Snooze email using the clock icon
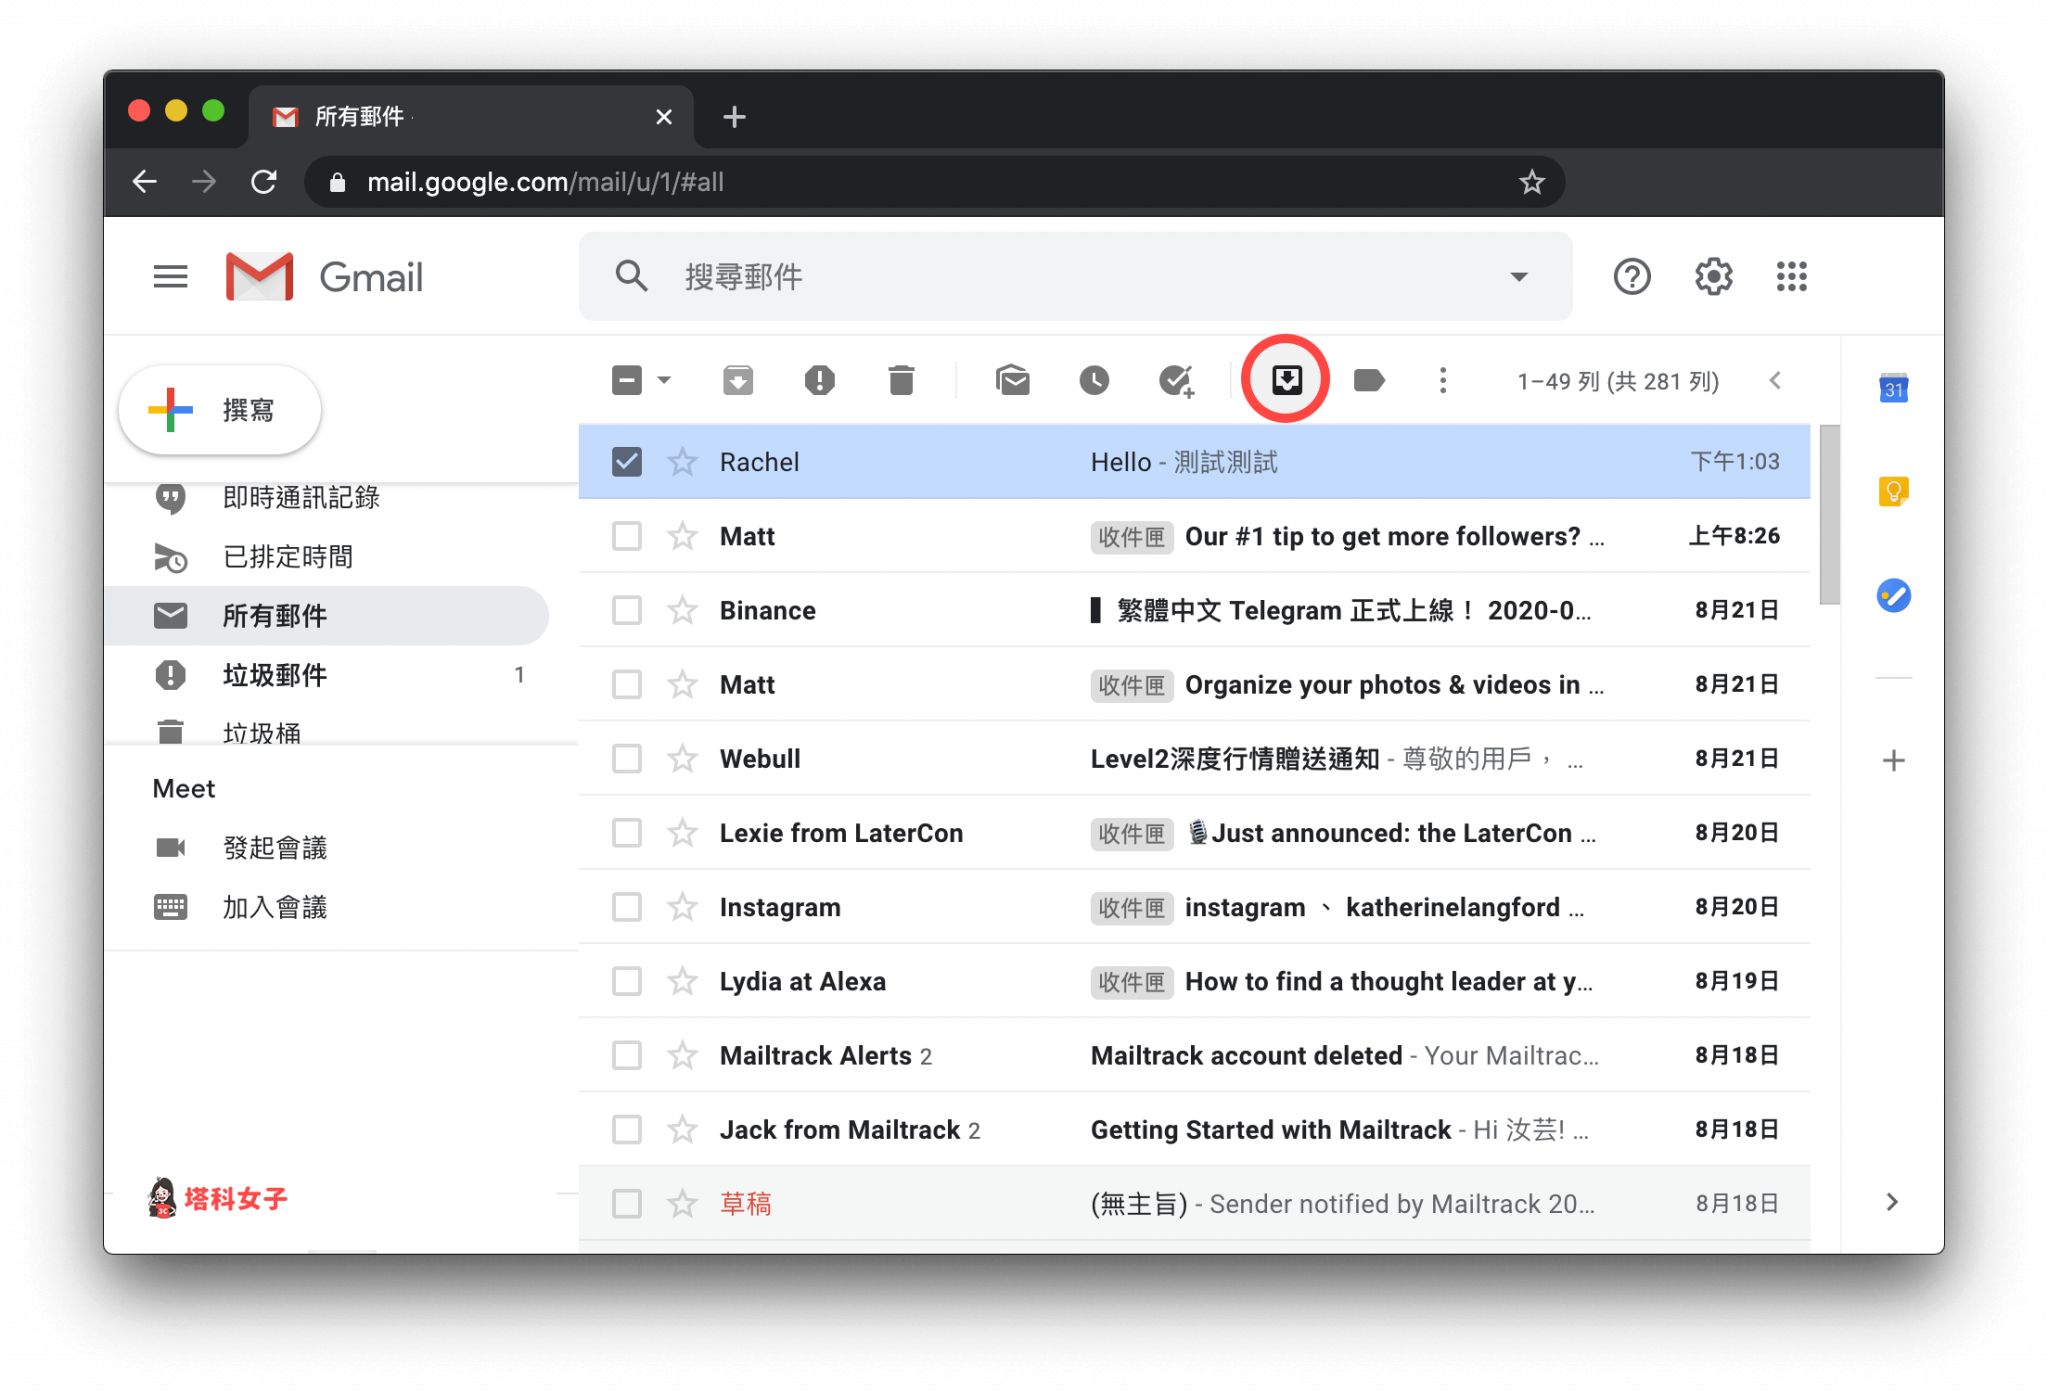Viewport: 2048px width, 1391px height. tap(1094, 380)
